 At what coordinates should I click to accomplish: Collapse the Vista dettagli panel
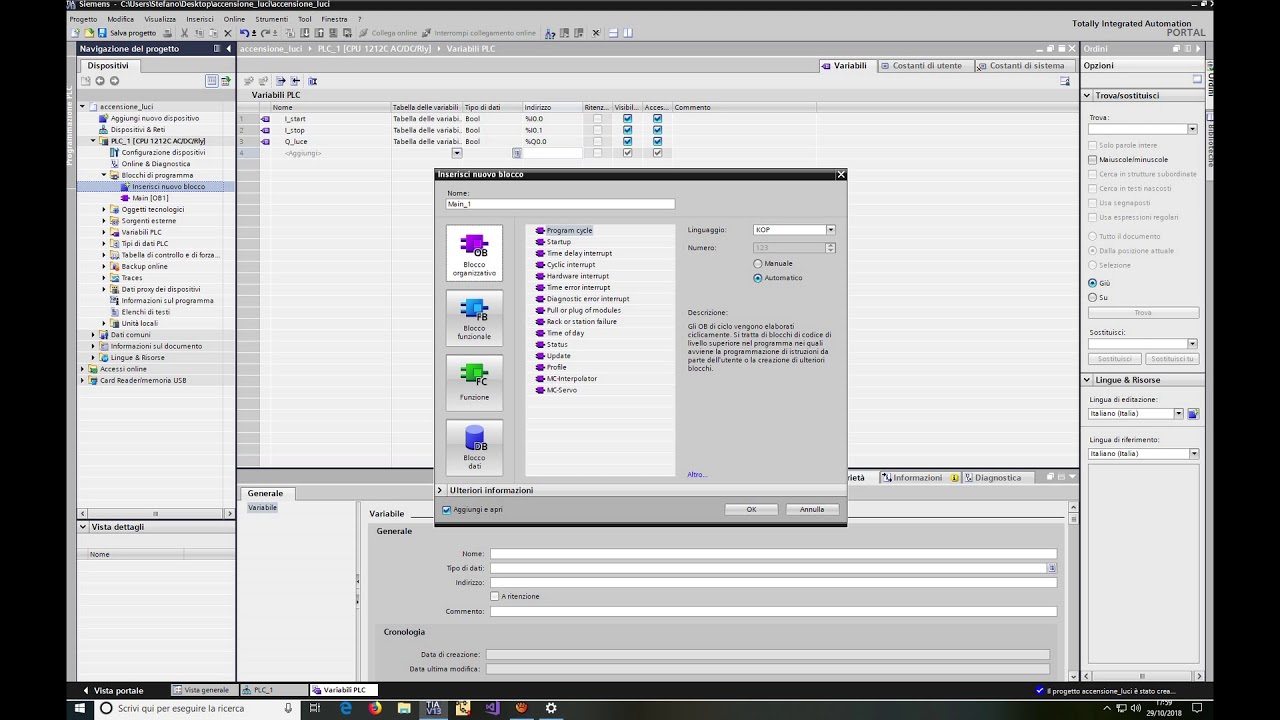84,527
